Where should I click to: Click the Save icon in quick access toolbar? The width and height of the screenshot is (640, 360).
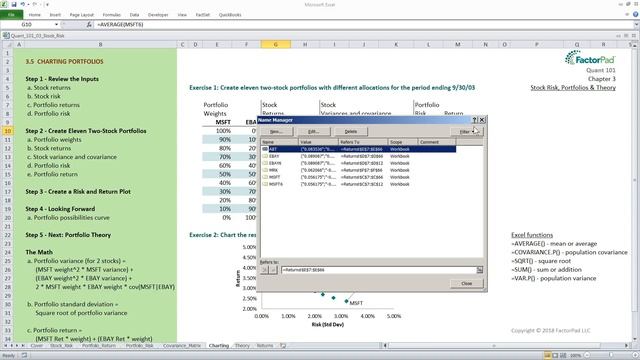click(x=14, y=4)
